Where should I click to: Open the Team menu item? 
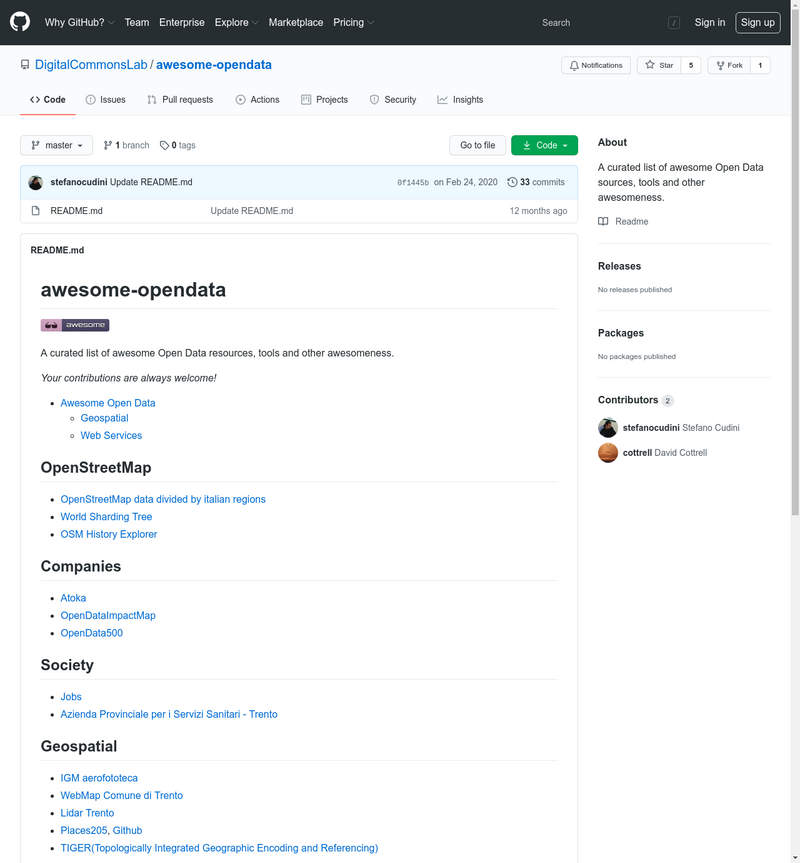point(136,23)
